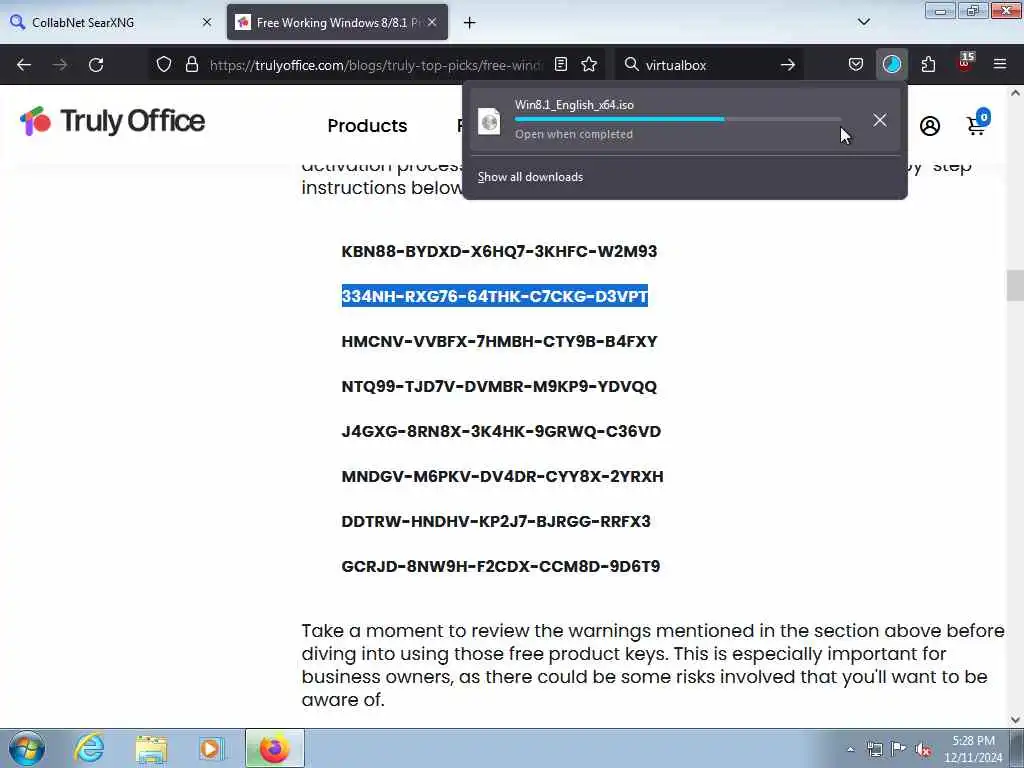The width and height of the screenshot is (1024, 768).
Task: Launch Internet Explorer from the taskbar
Action: 89,748
